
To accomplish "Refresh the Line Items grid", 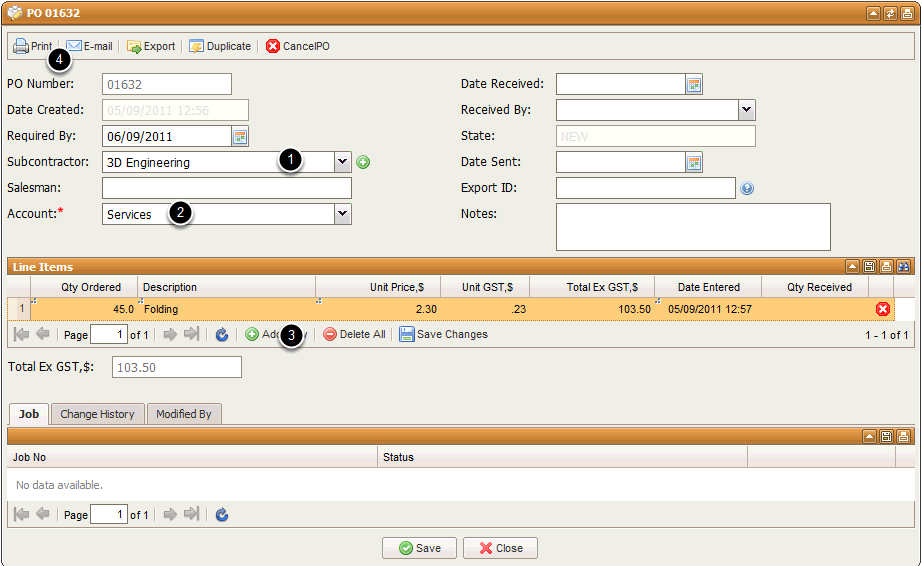I will (222, 334).
